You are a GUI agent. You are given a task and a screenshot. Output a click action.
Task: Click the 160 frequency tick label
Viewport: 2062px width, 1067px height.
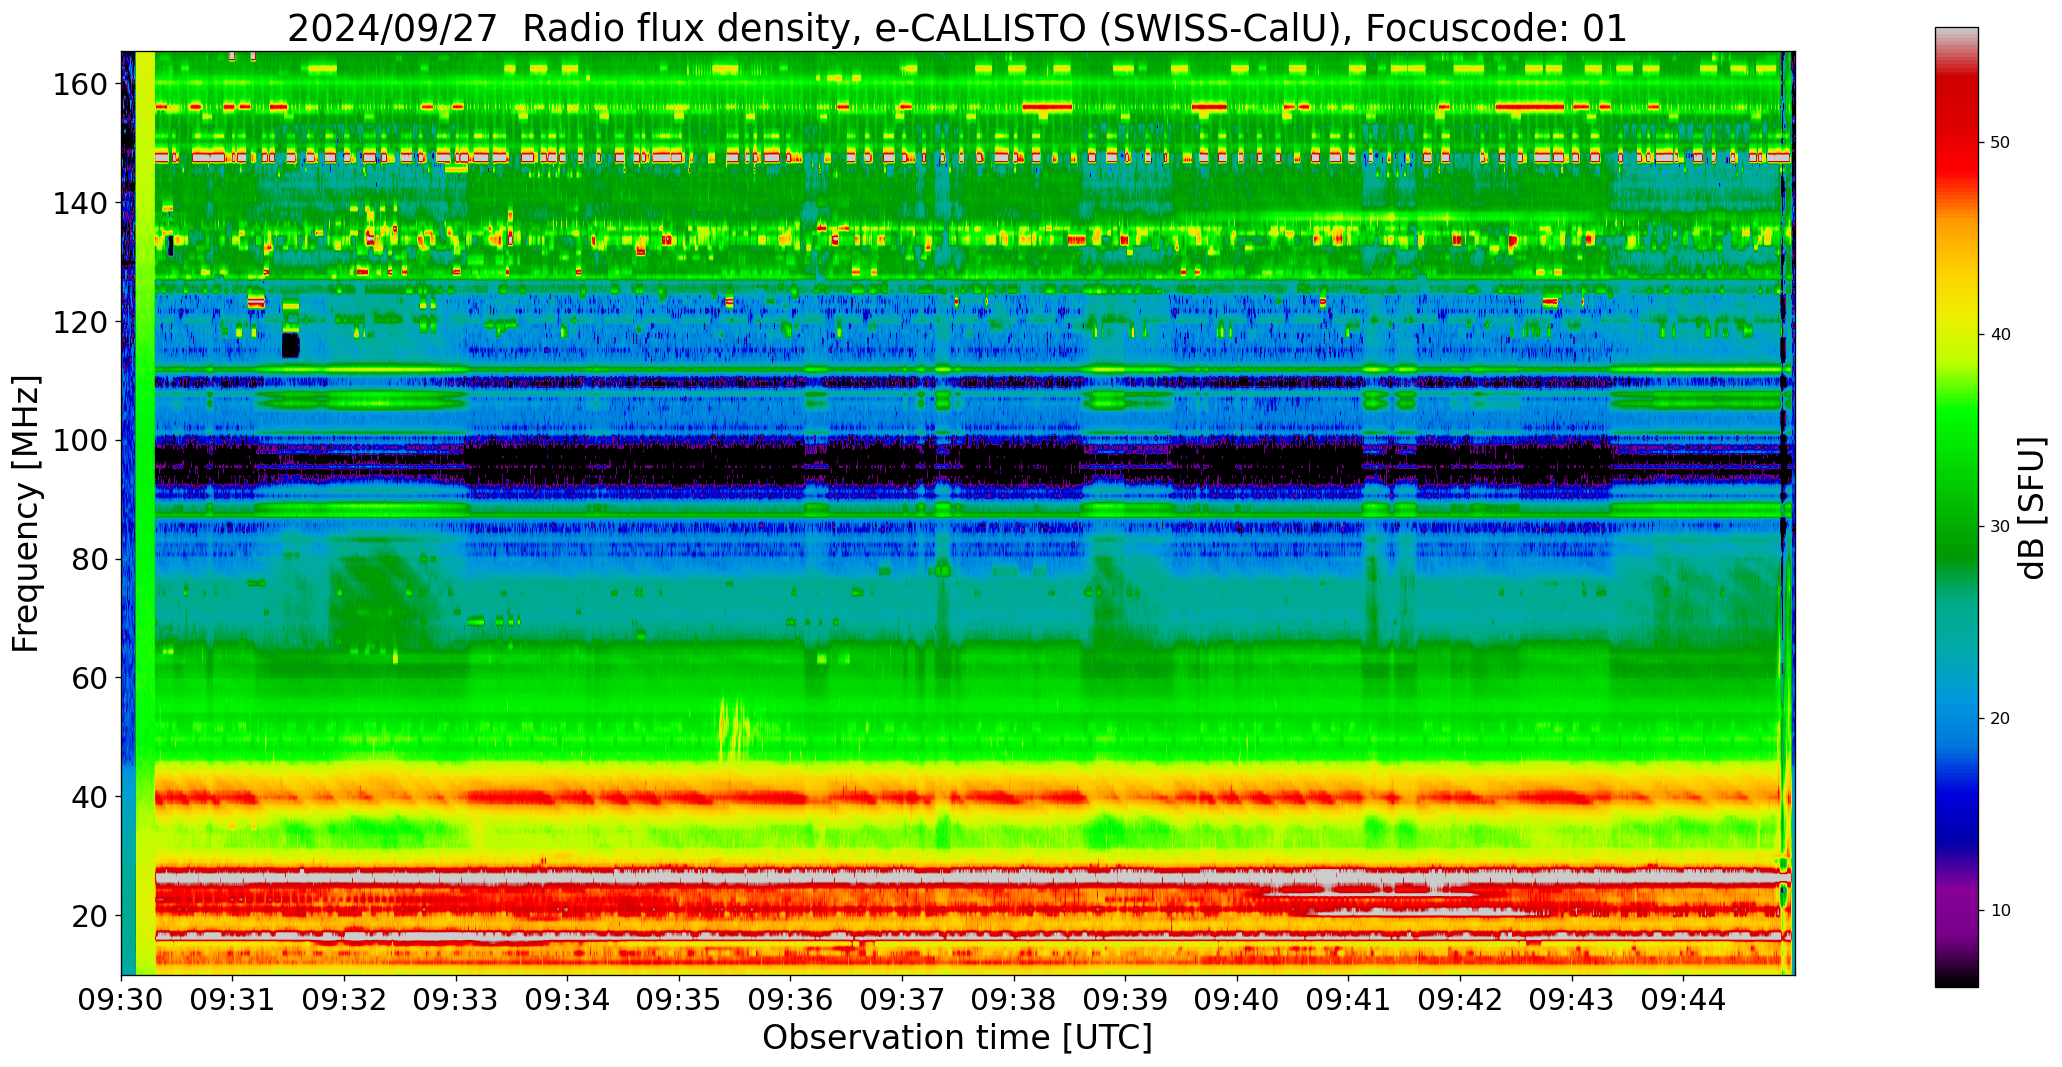pos(80,85)
